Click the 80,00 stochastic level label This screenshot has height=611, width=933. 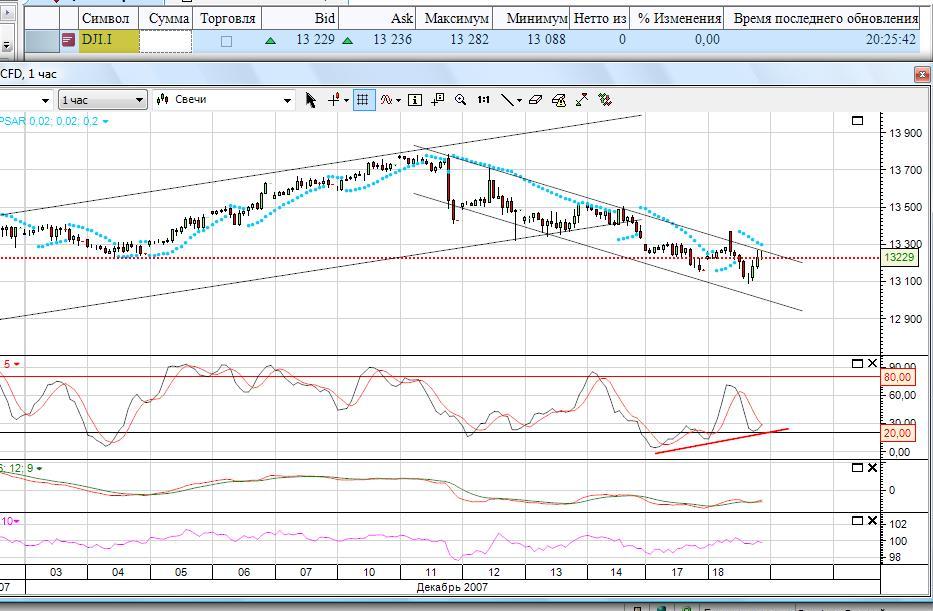(x=897, y=377)
